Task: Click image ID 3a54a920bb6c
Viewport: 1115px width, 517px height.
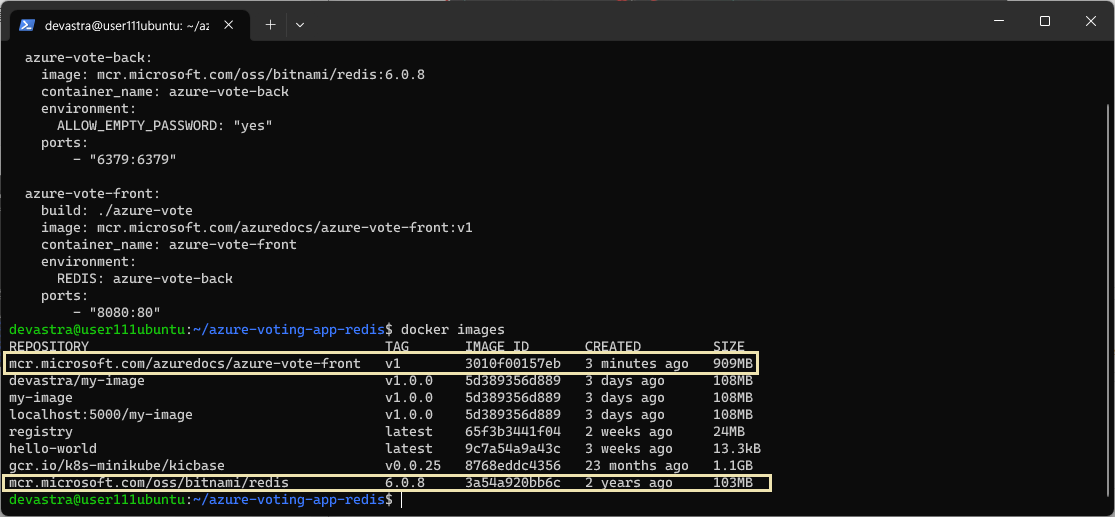Action: tap(513, 484)
